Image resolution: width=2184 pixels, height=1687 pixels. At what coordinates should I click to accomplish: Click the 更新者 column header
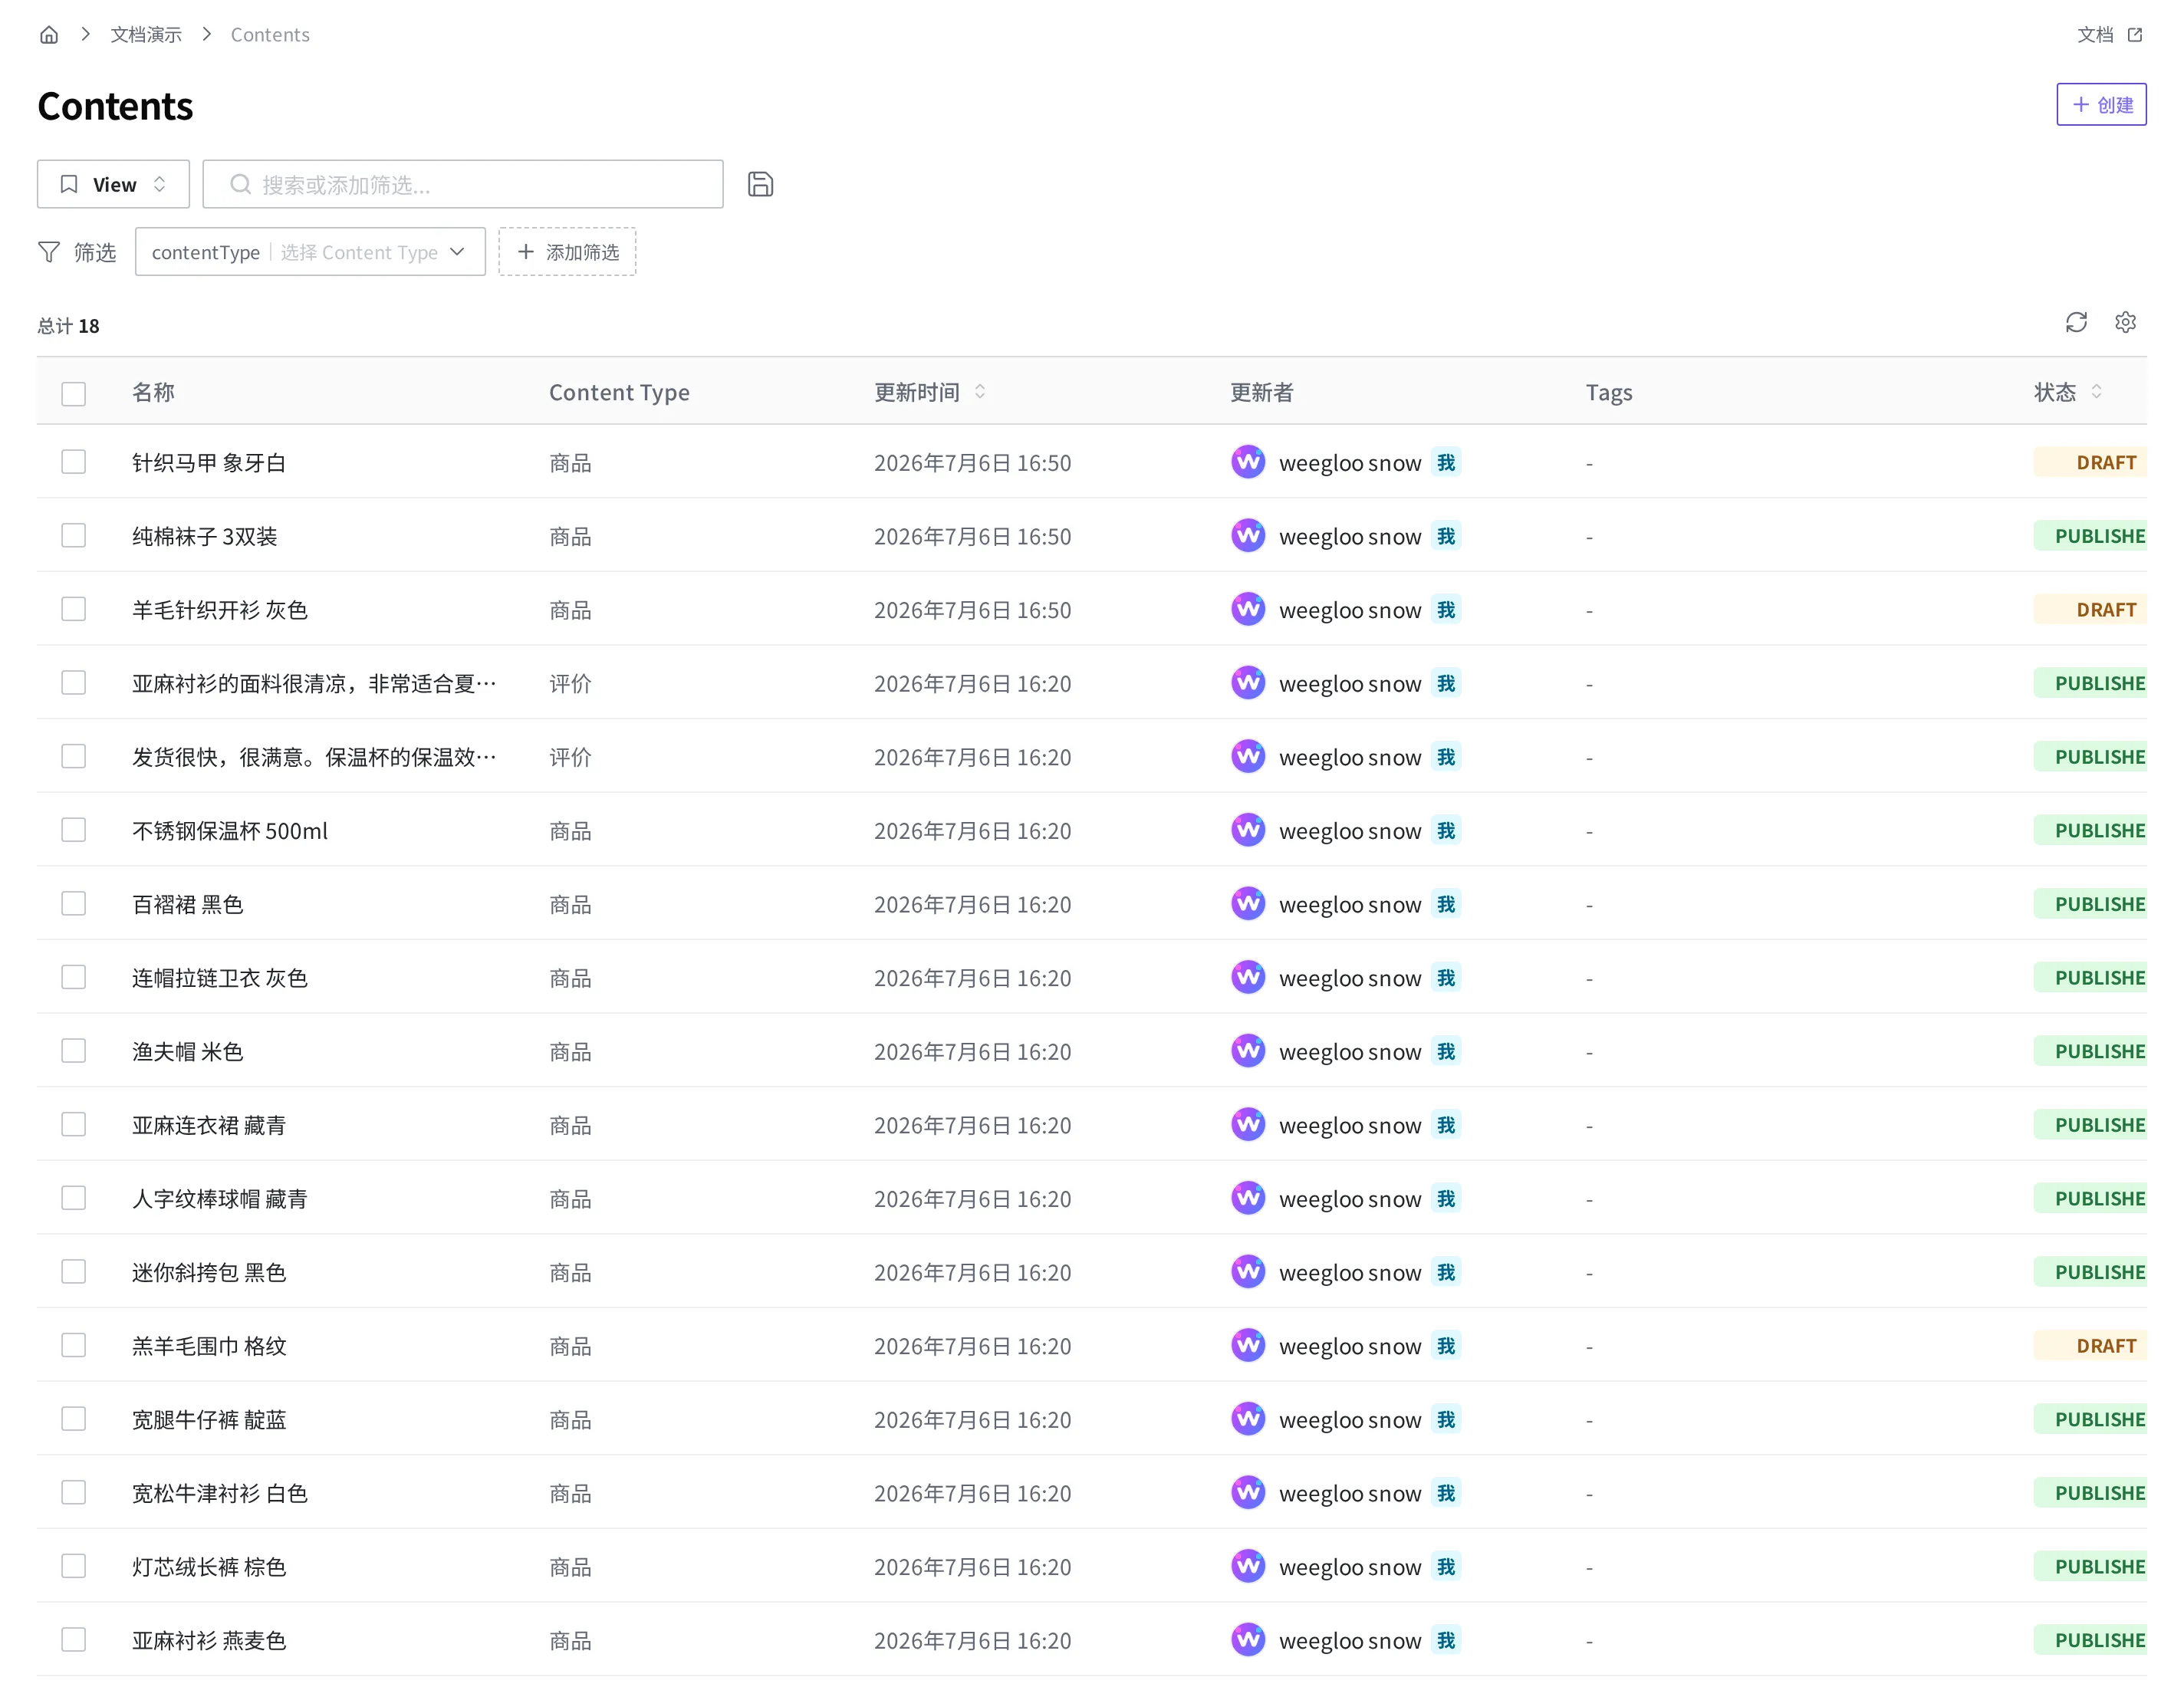coord(1261,392)
